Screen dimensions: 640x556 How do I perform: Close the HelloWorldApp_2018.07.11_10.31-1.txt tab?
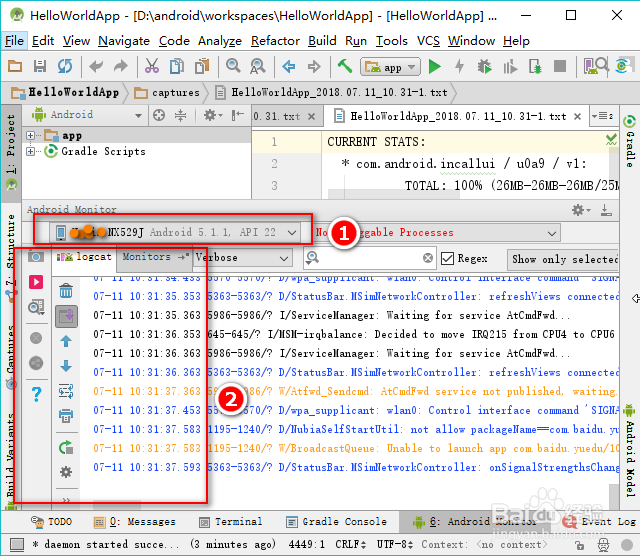(x=577, y=117)
